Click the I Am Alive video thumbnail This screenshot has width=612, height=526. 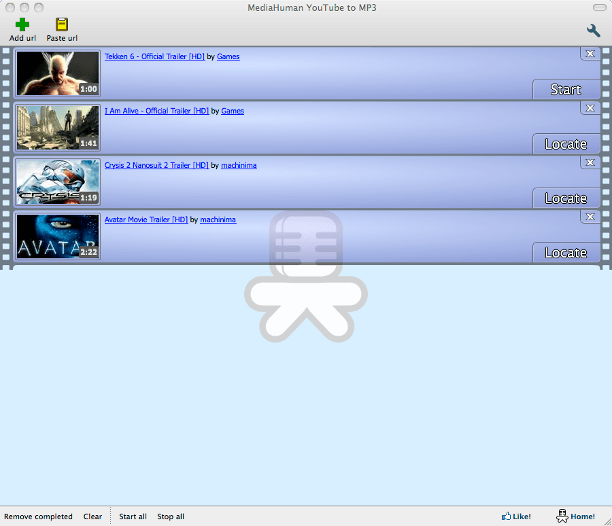58,128
